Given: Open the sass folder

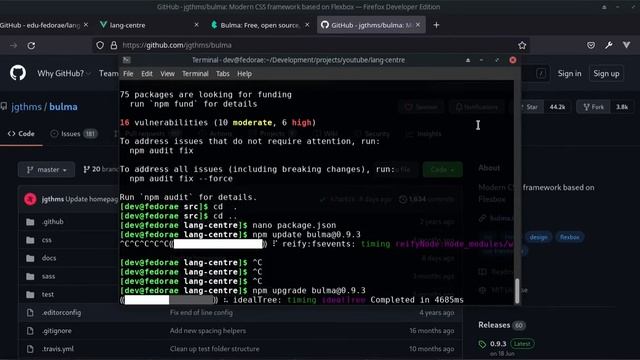Looking at the screenshot, I should tap(48, 276).
